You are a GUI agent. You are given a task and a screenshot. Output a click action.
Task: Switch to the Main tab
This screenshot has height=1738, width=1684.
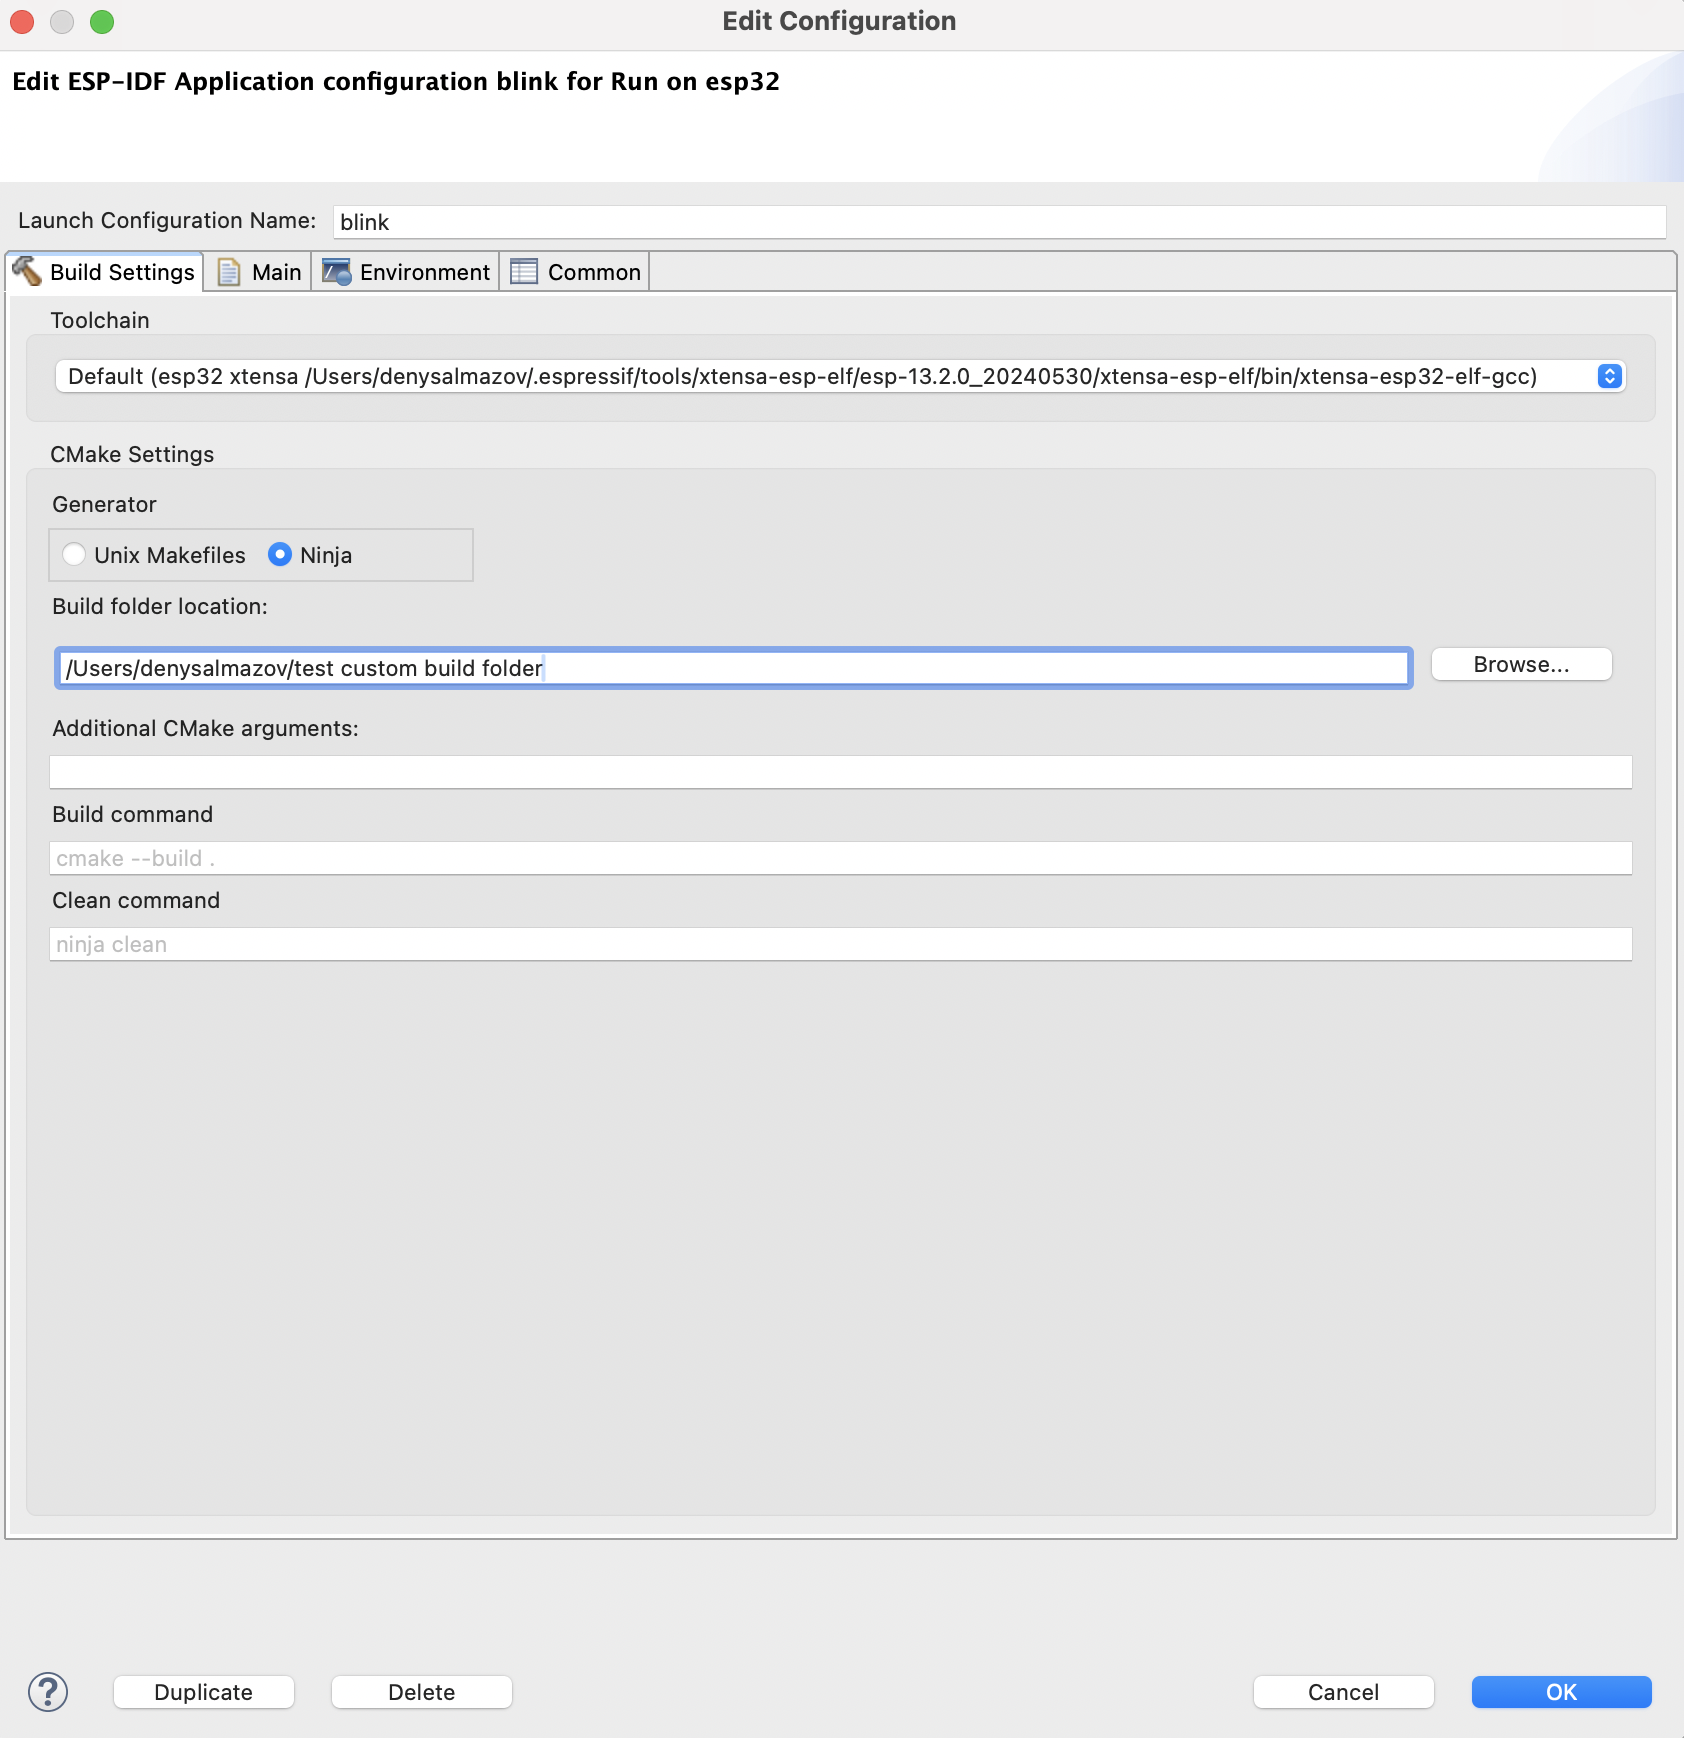[275, 272]
